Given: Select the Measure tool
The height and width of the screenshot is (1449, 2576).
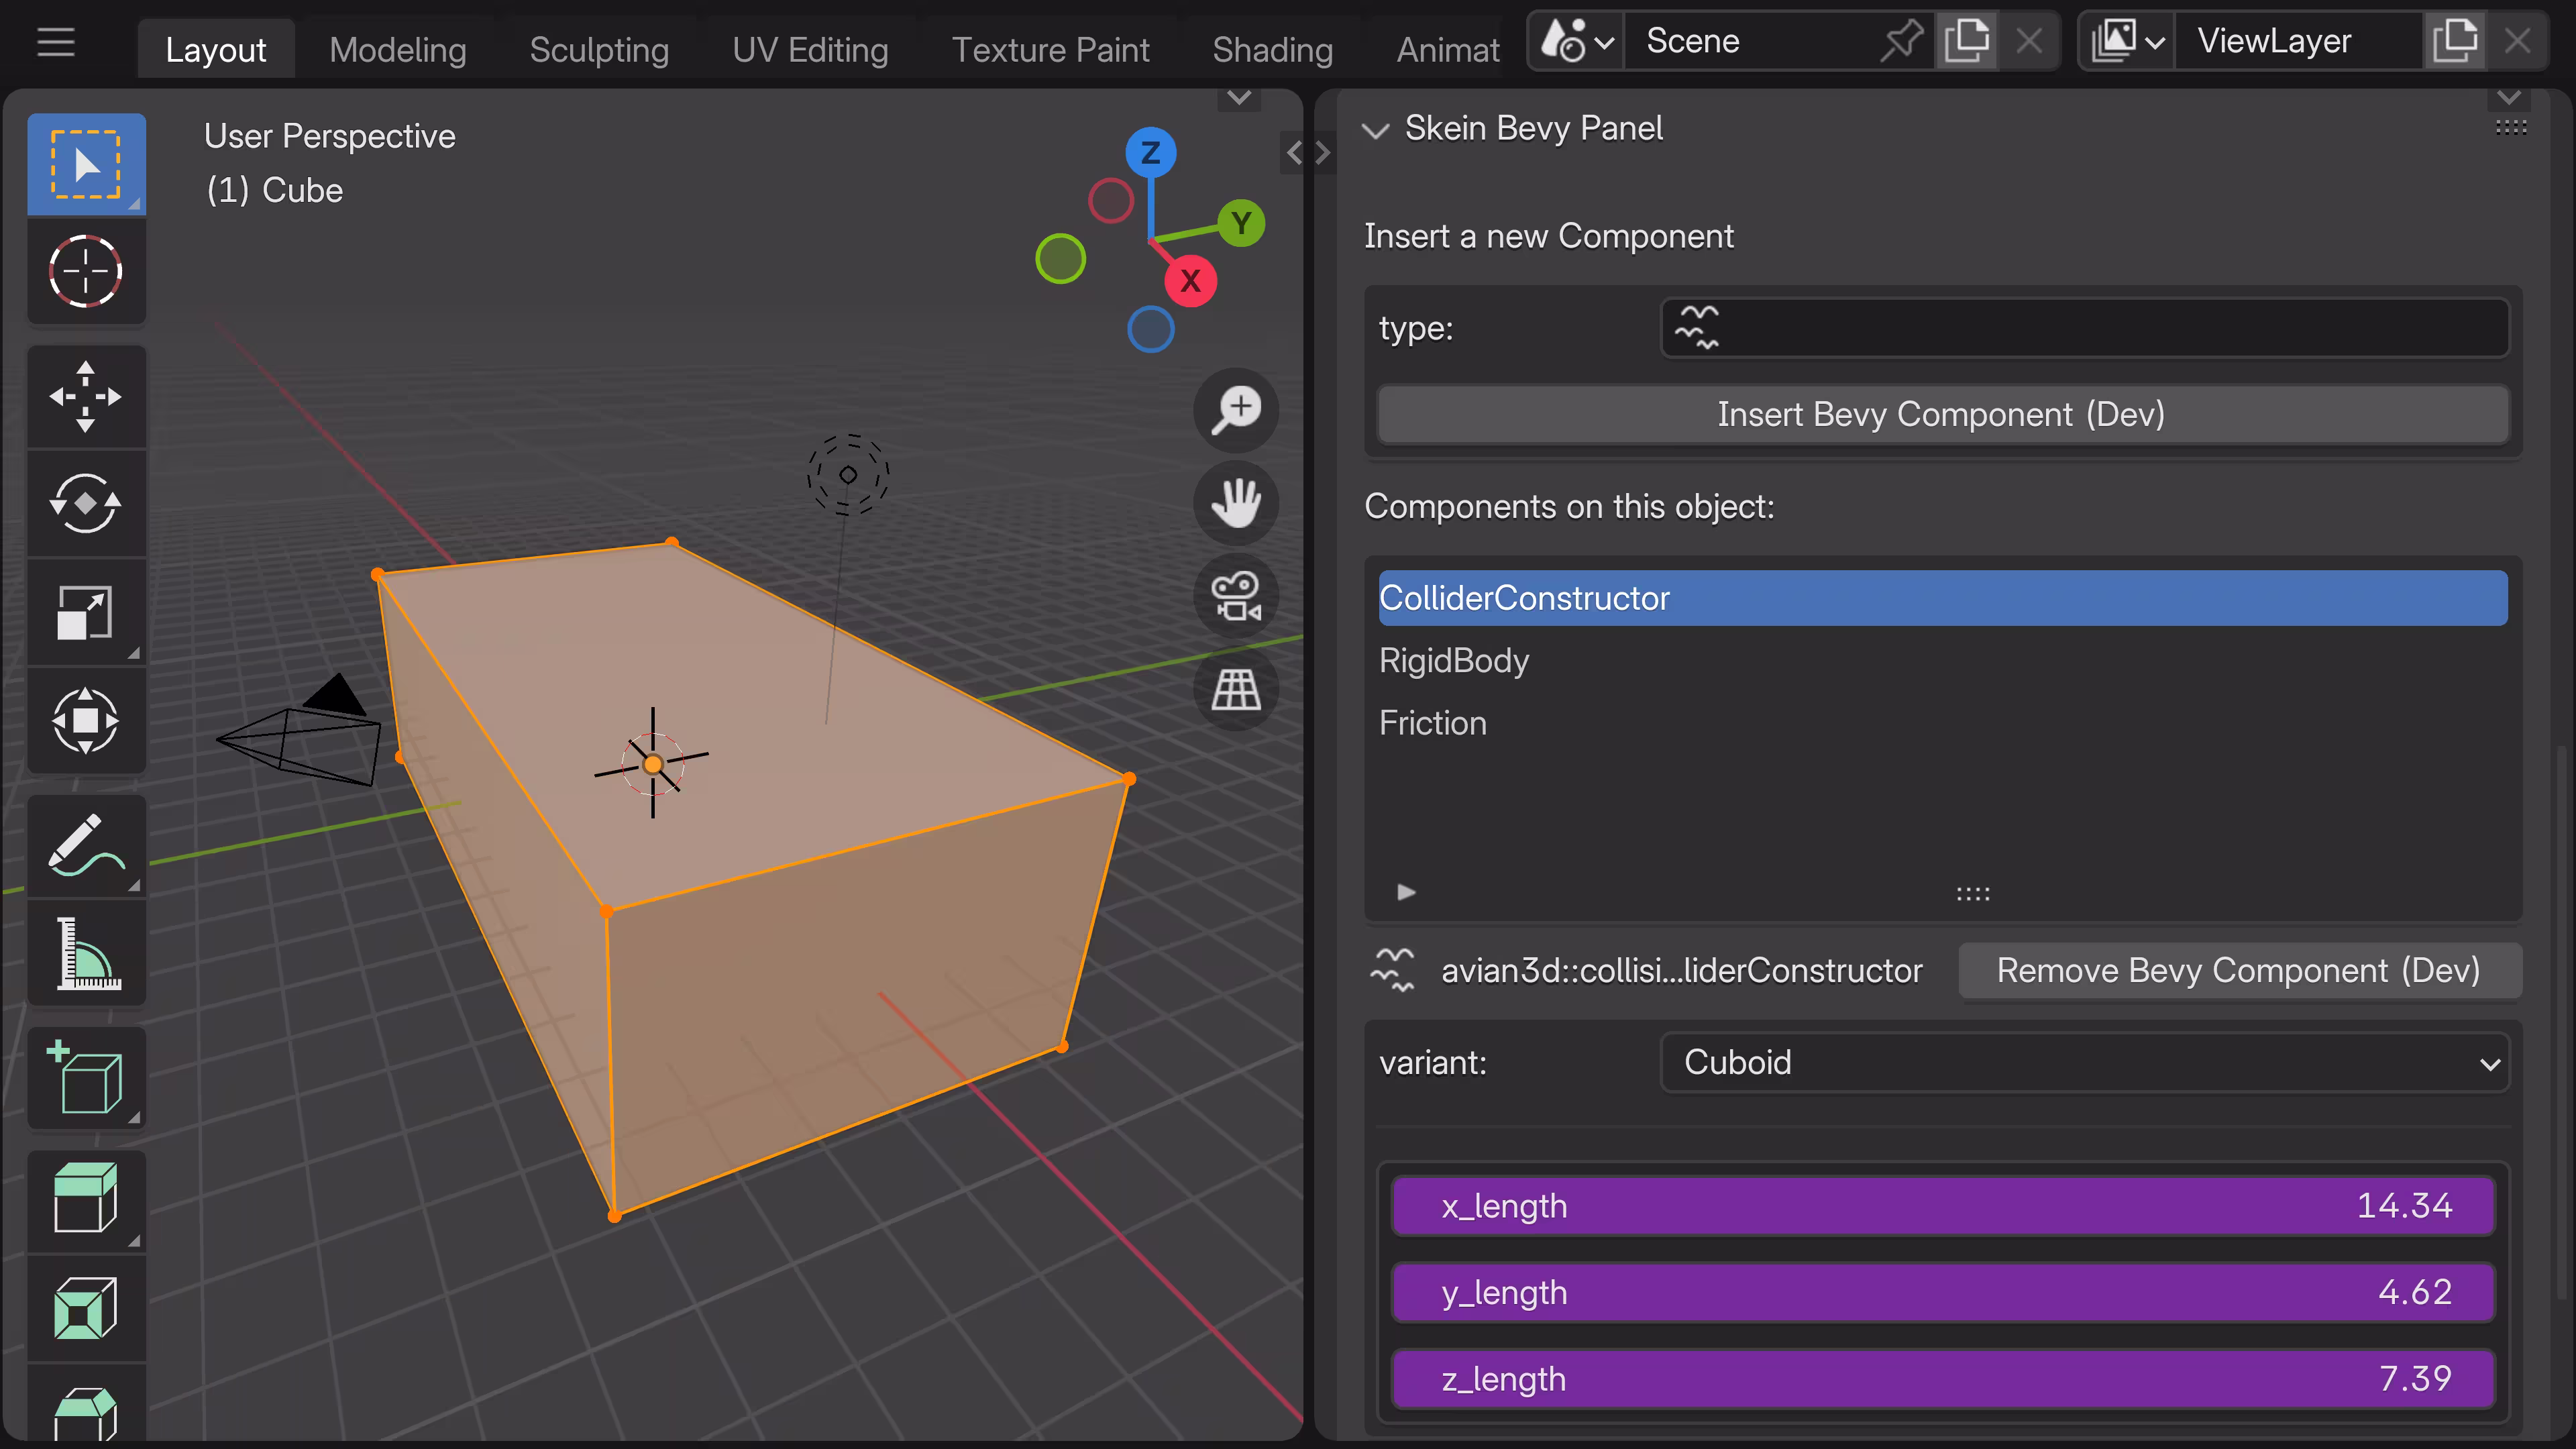Looking at the screenshot, I should tap(86, 953).
